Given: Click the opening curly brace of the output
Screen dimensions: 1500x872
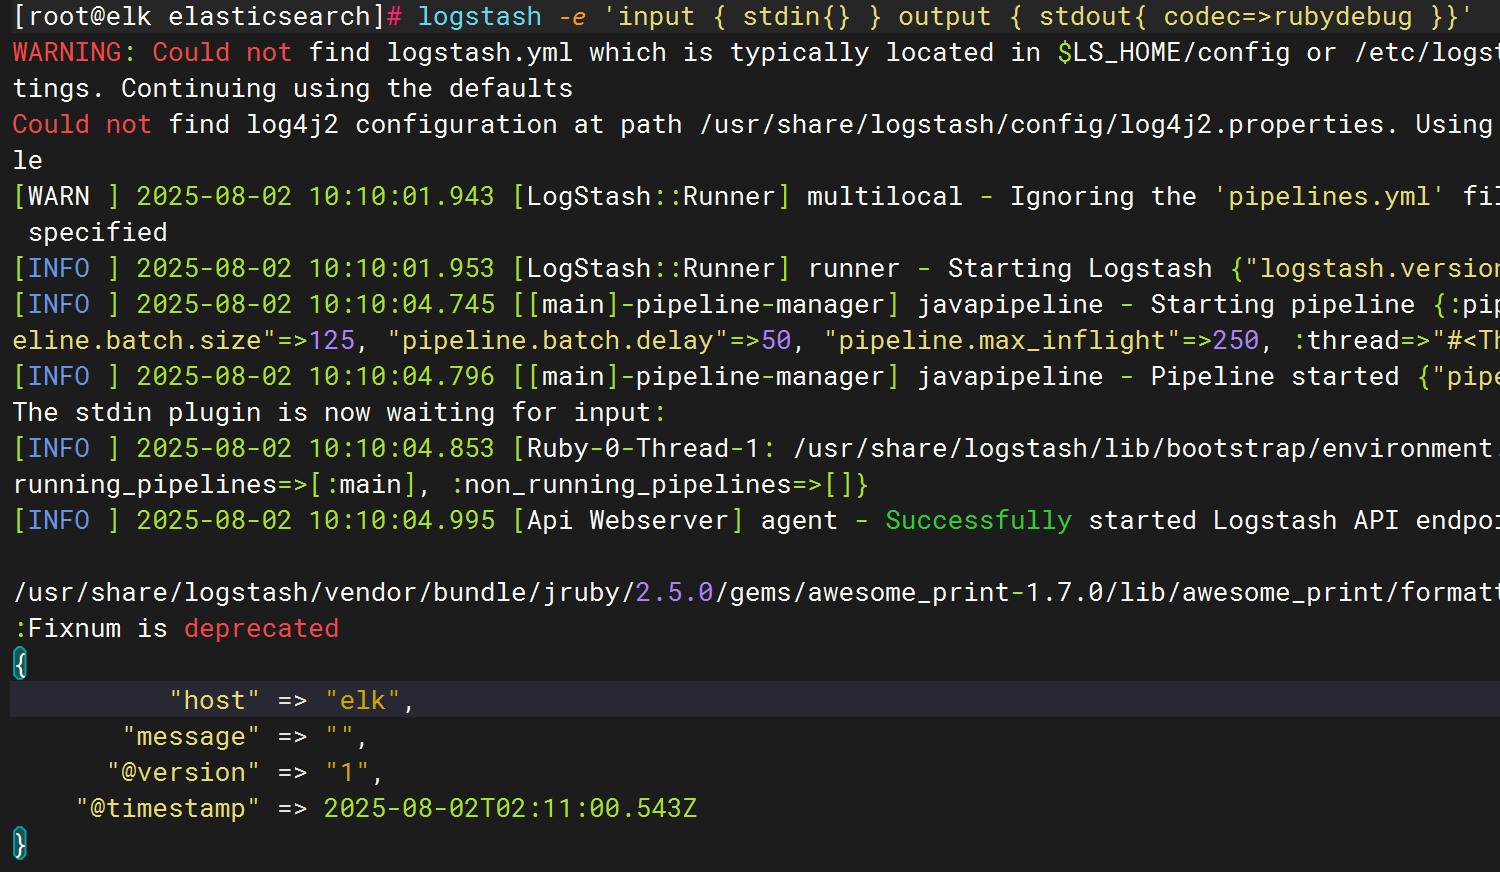Looking at the screenshot, I should pos(20,664).
